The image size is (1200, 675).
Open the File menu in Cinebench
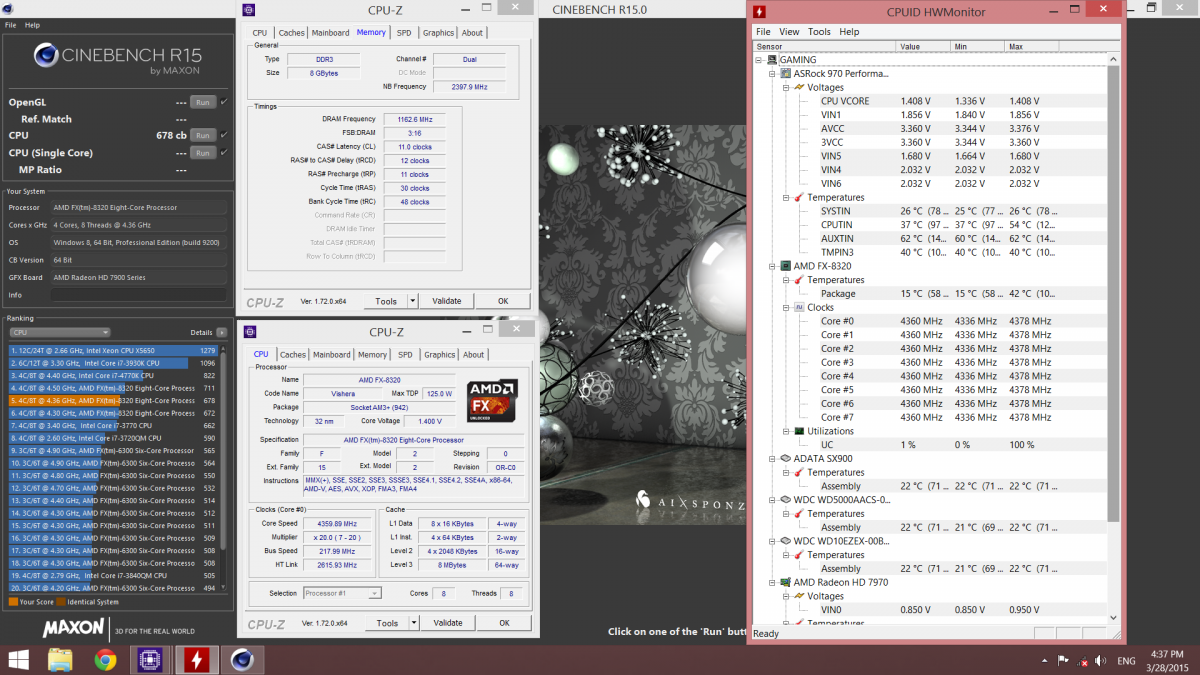(x=10, y=25)
